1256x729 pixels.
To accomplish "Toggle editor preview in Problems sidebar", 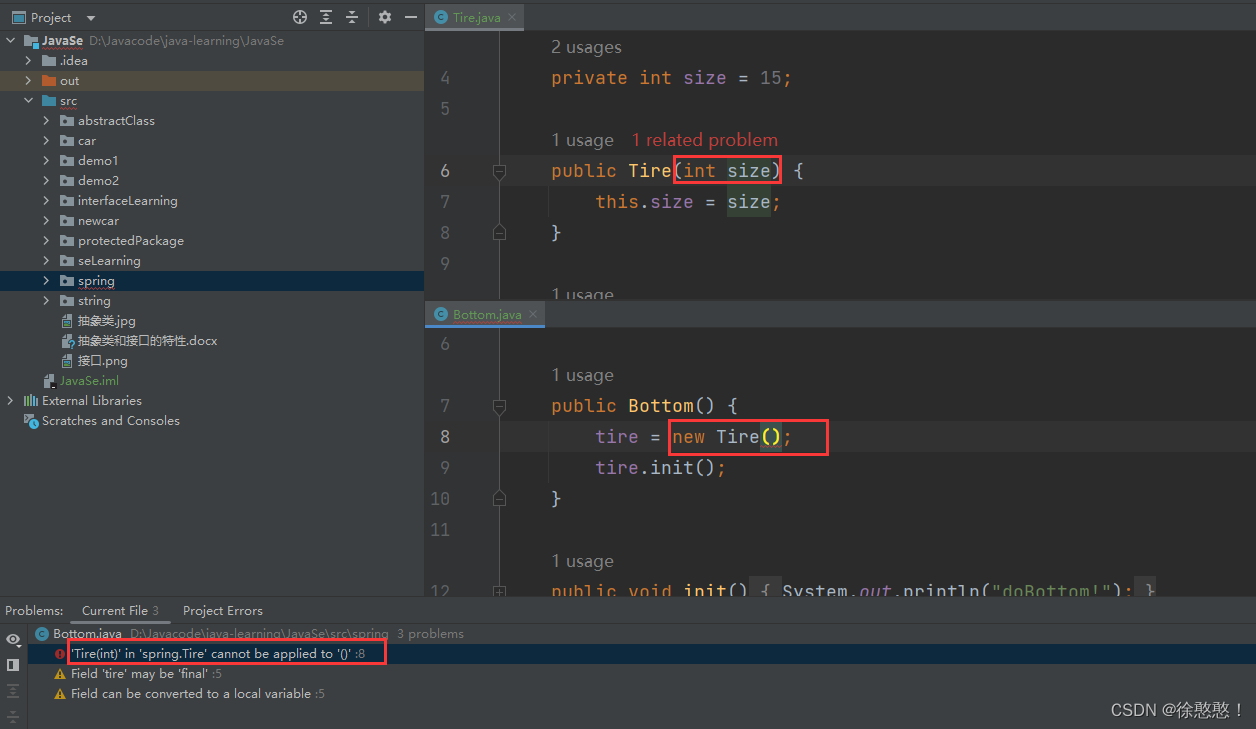I will click(13, 665).
